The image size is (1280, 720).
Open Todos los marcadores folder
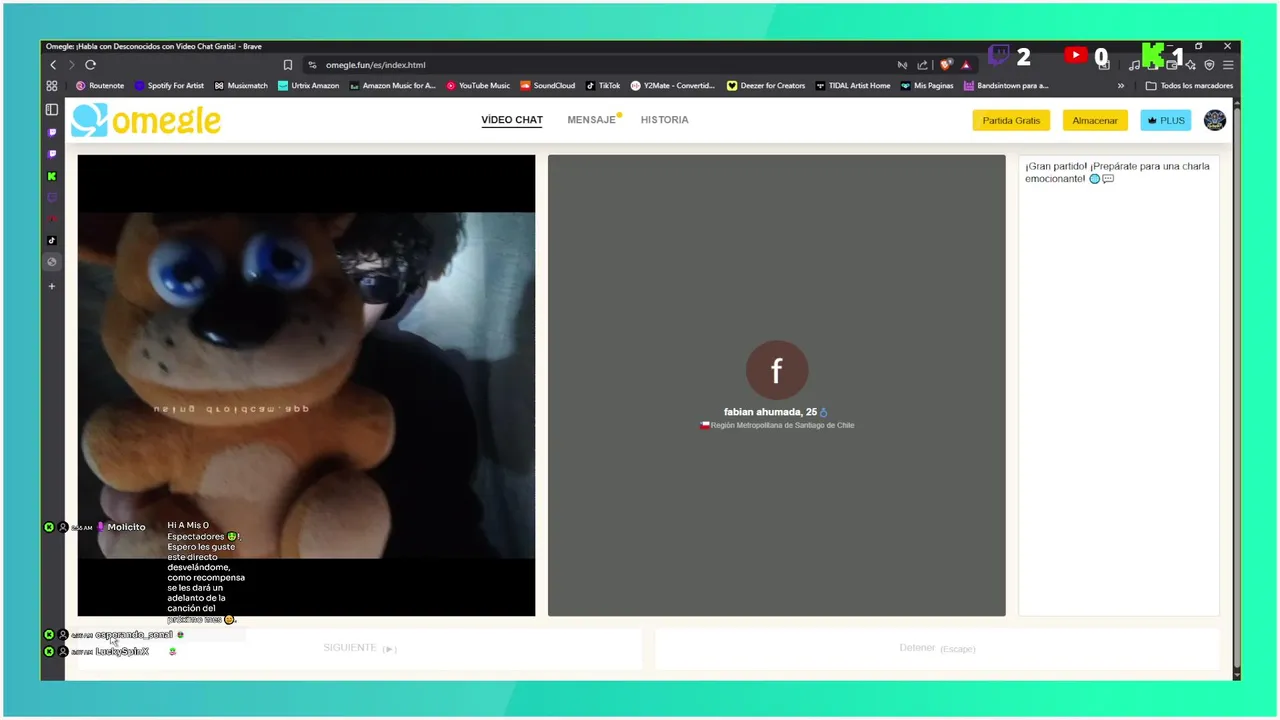1189,86
